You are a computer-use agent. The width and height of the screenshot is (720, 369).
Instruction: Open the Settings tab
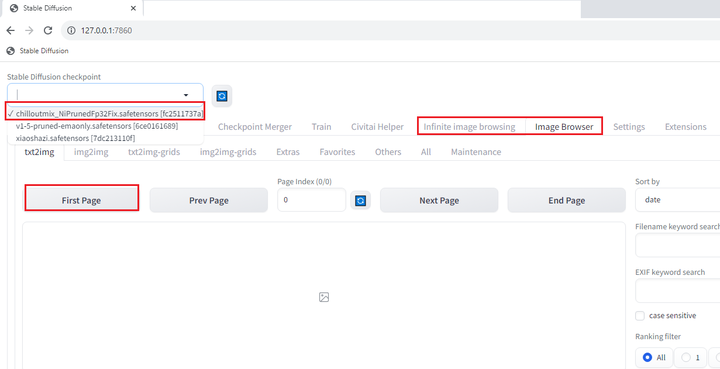629,127
